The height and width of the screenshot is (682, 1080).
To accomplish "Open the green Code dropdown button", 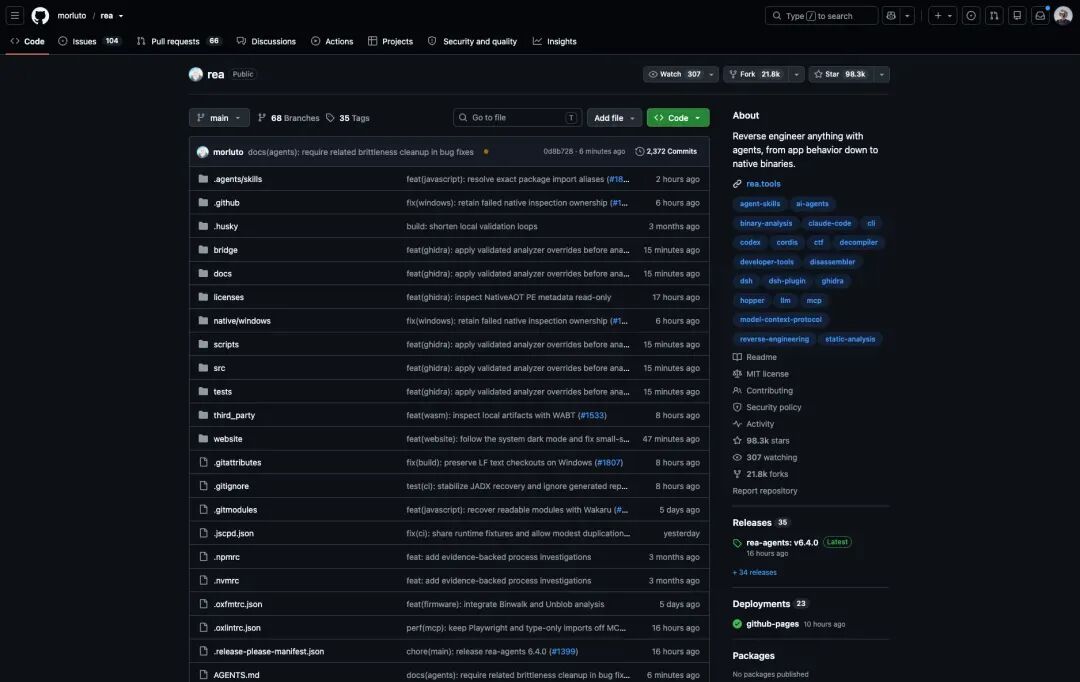I will [678, 118].
